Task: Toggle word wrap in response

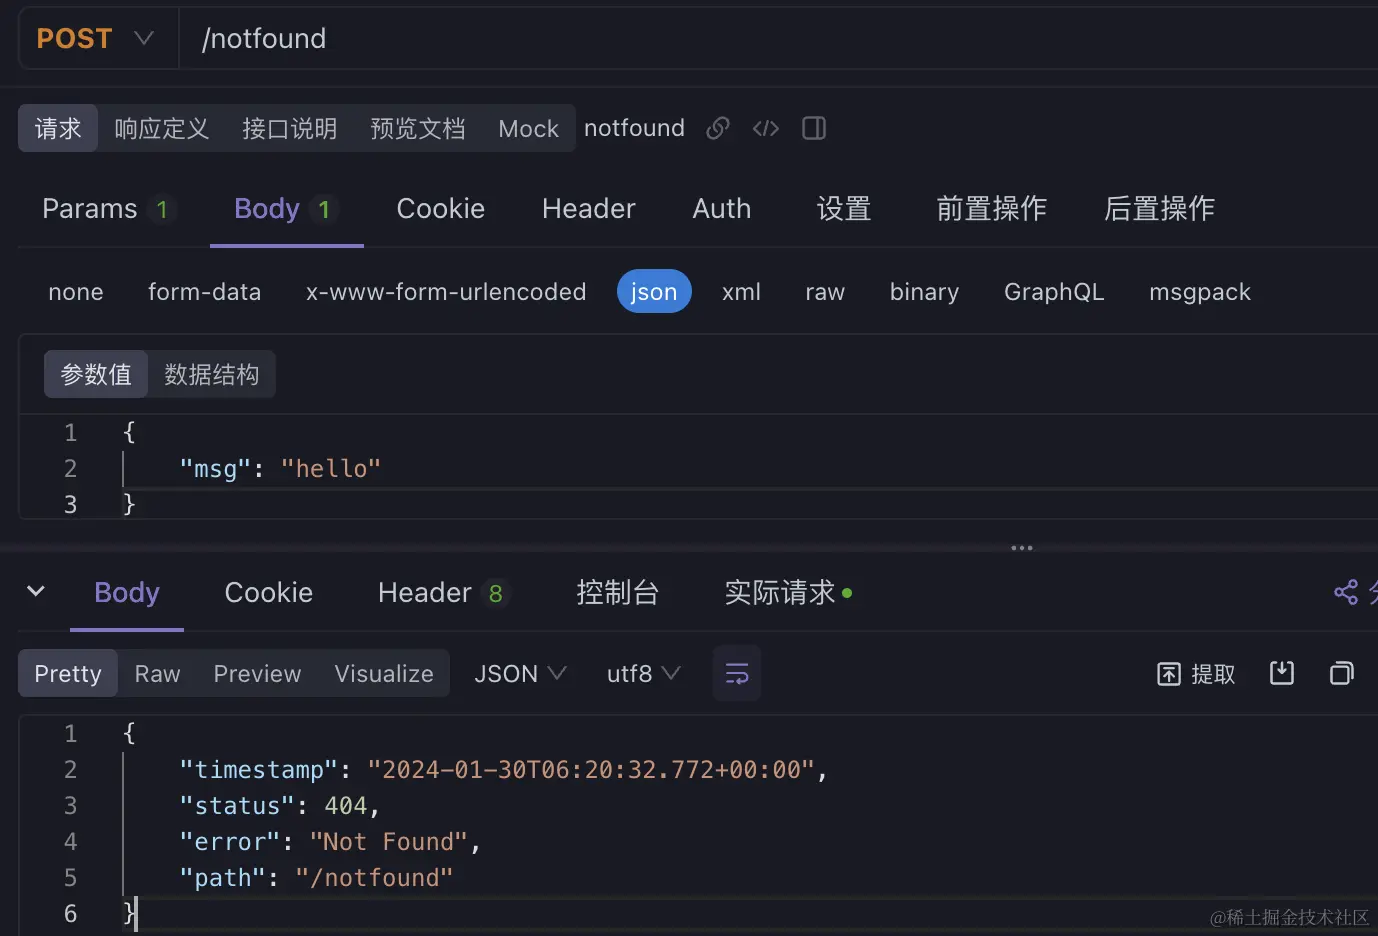Action: 737,674
